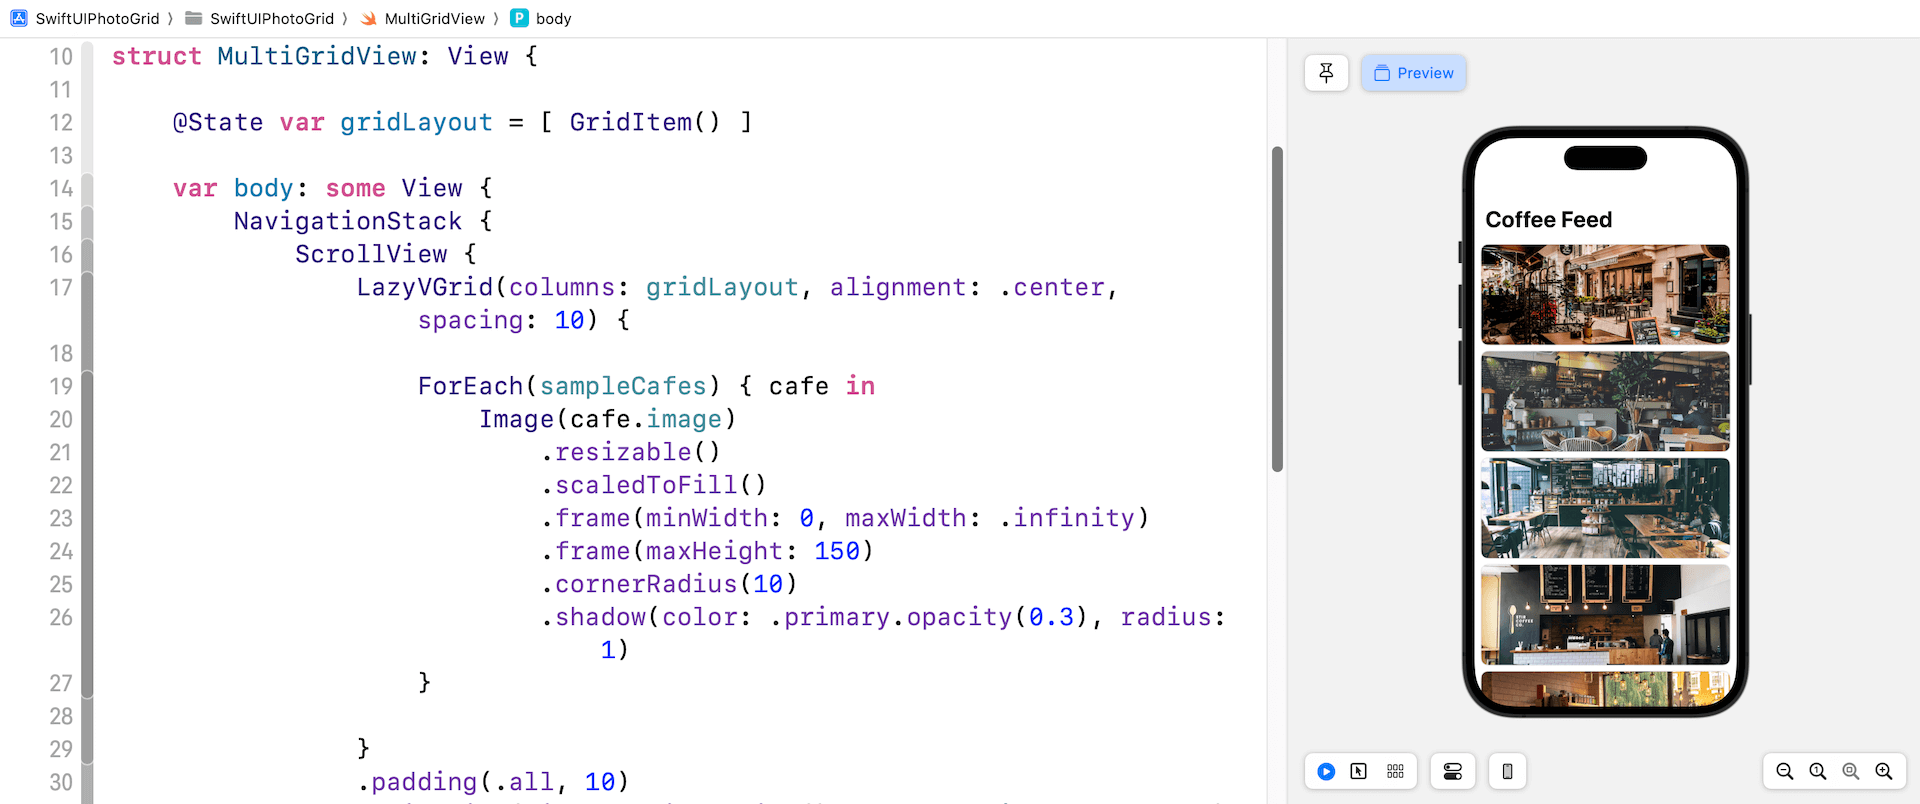This screenshot has width=1920, height=804.
Task: Open the SwiftUIPhotoGrid project breadcrumb
Action: pos(85,18)
